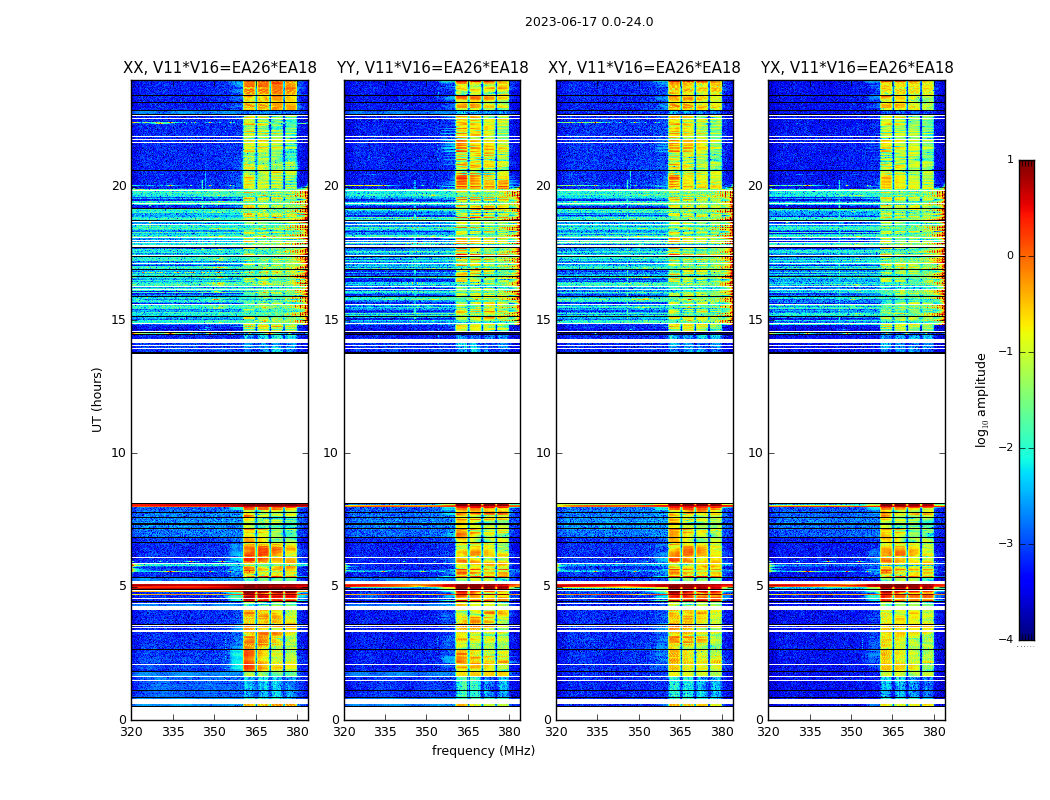Click the red band near 5 hours in XX
Screen dimensions: 1050x800
[x=220, y=586]
